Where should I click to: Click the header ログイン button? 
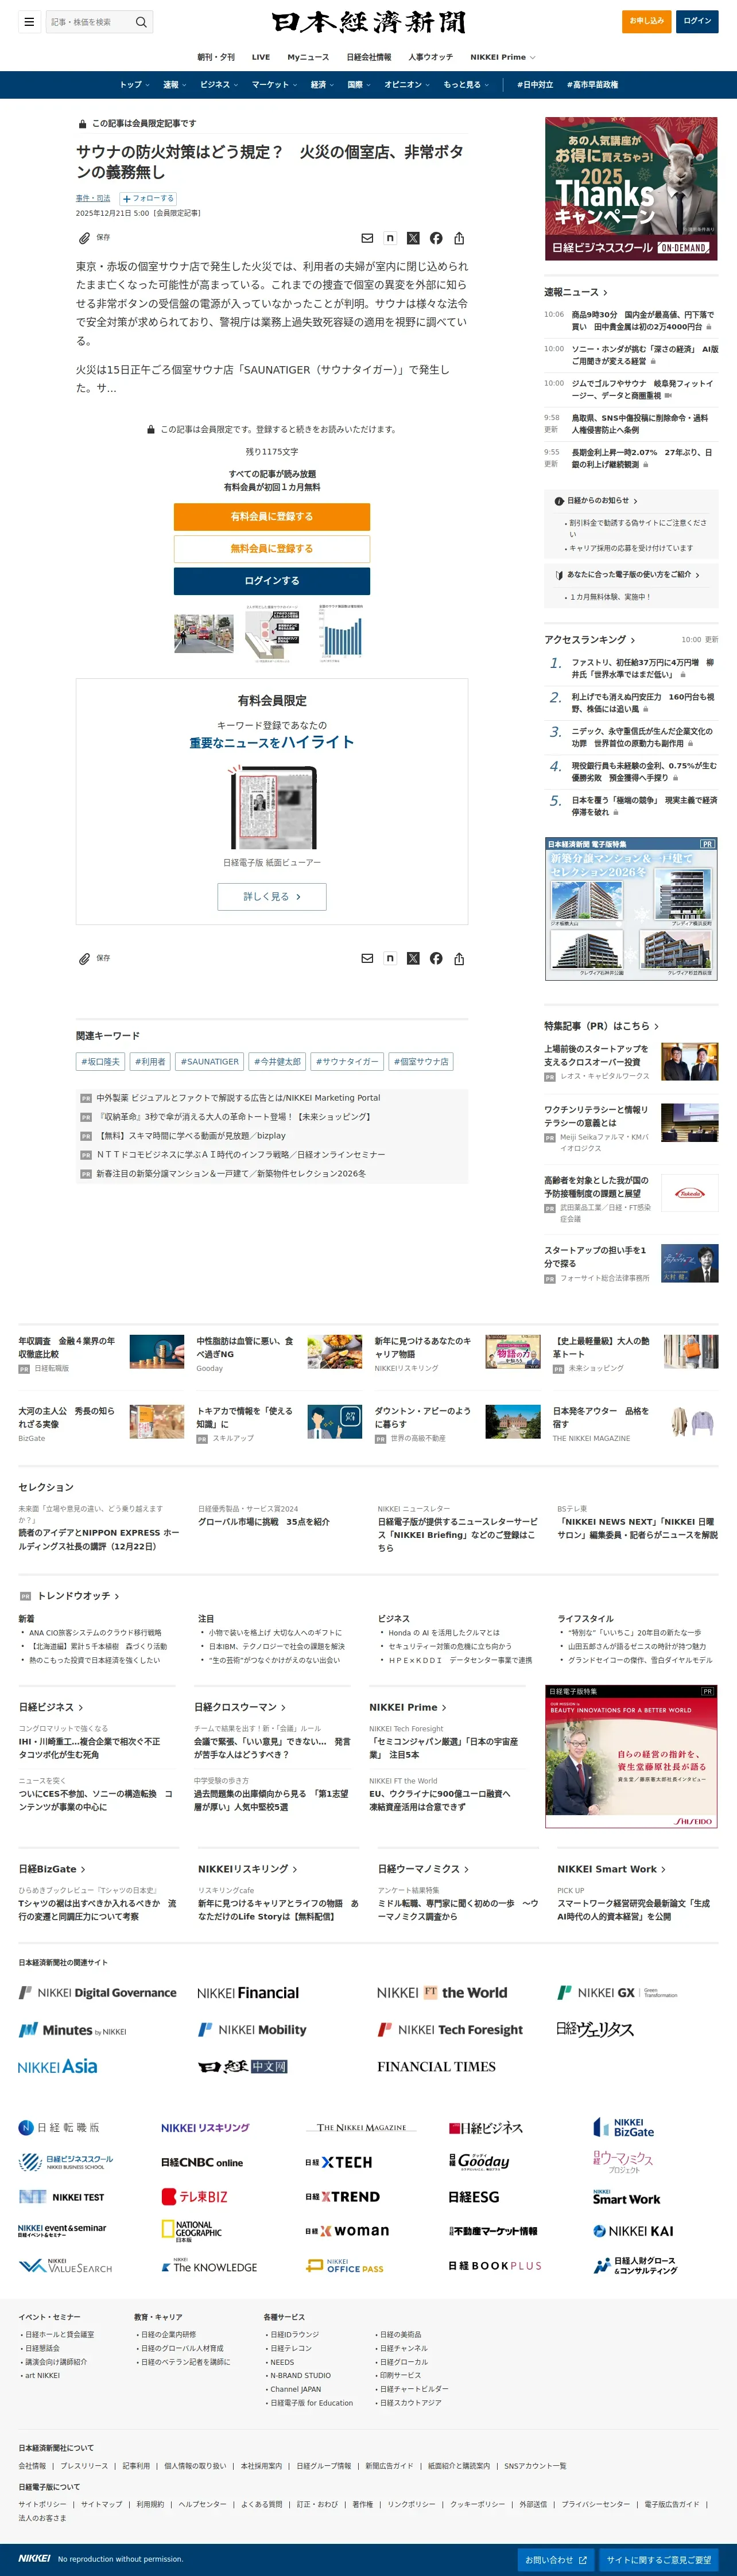pyautogui.click(x=697, y=21)
